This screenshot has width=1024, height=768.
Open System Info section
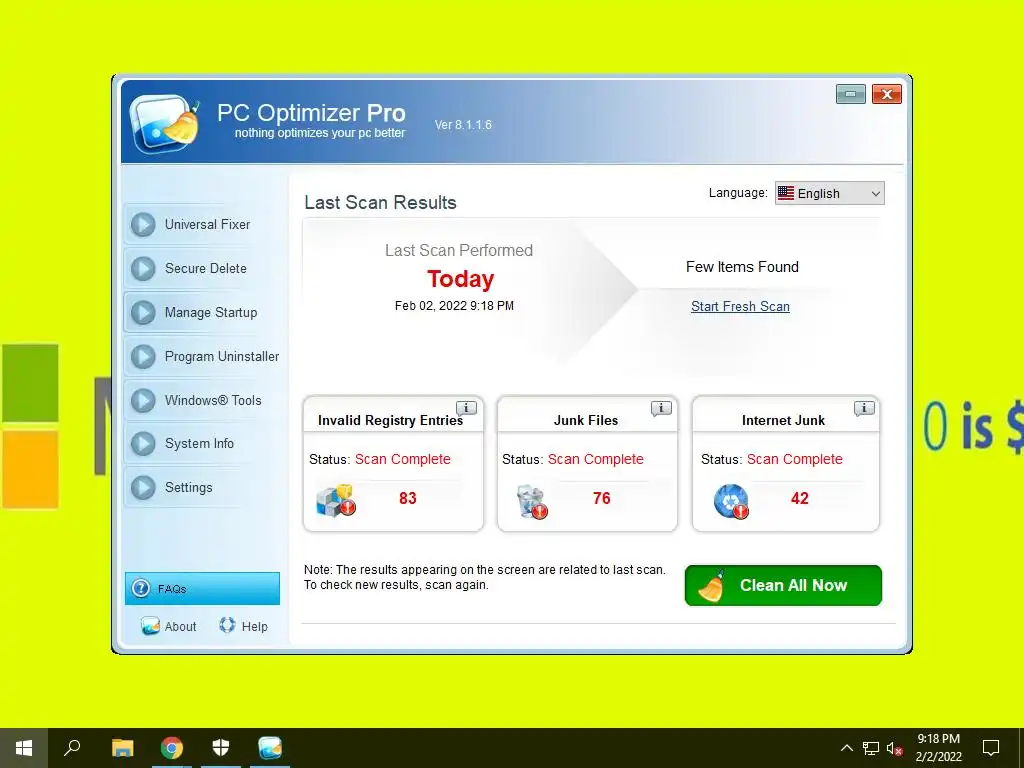(204, 443)
